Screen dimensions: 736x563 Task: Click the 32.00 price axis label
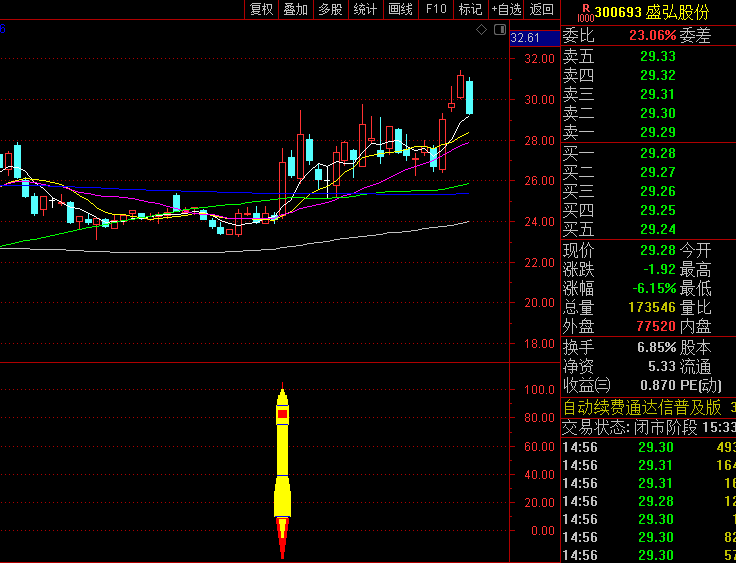pyautogui.click(x=539, y=59)
